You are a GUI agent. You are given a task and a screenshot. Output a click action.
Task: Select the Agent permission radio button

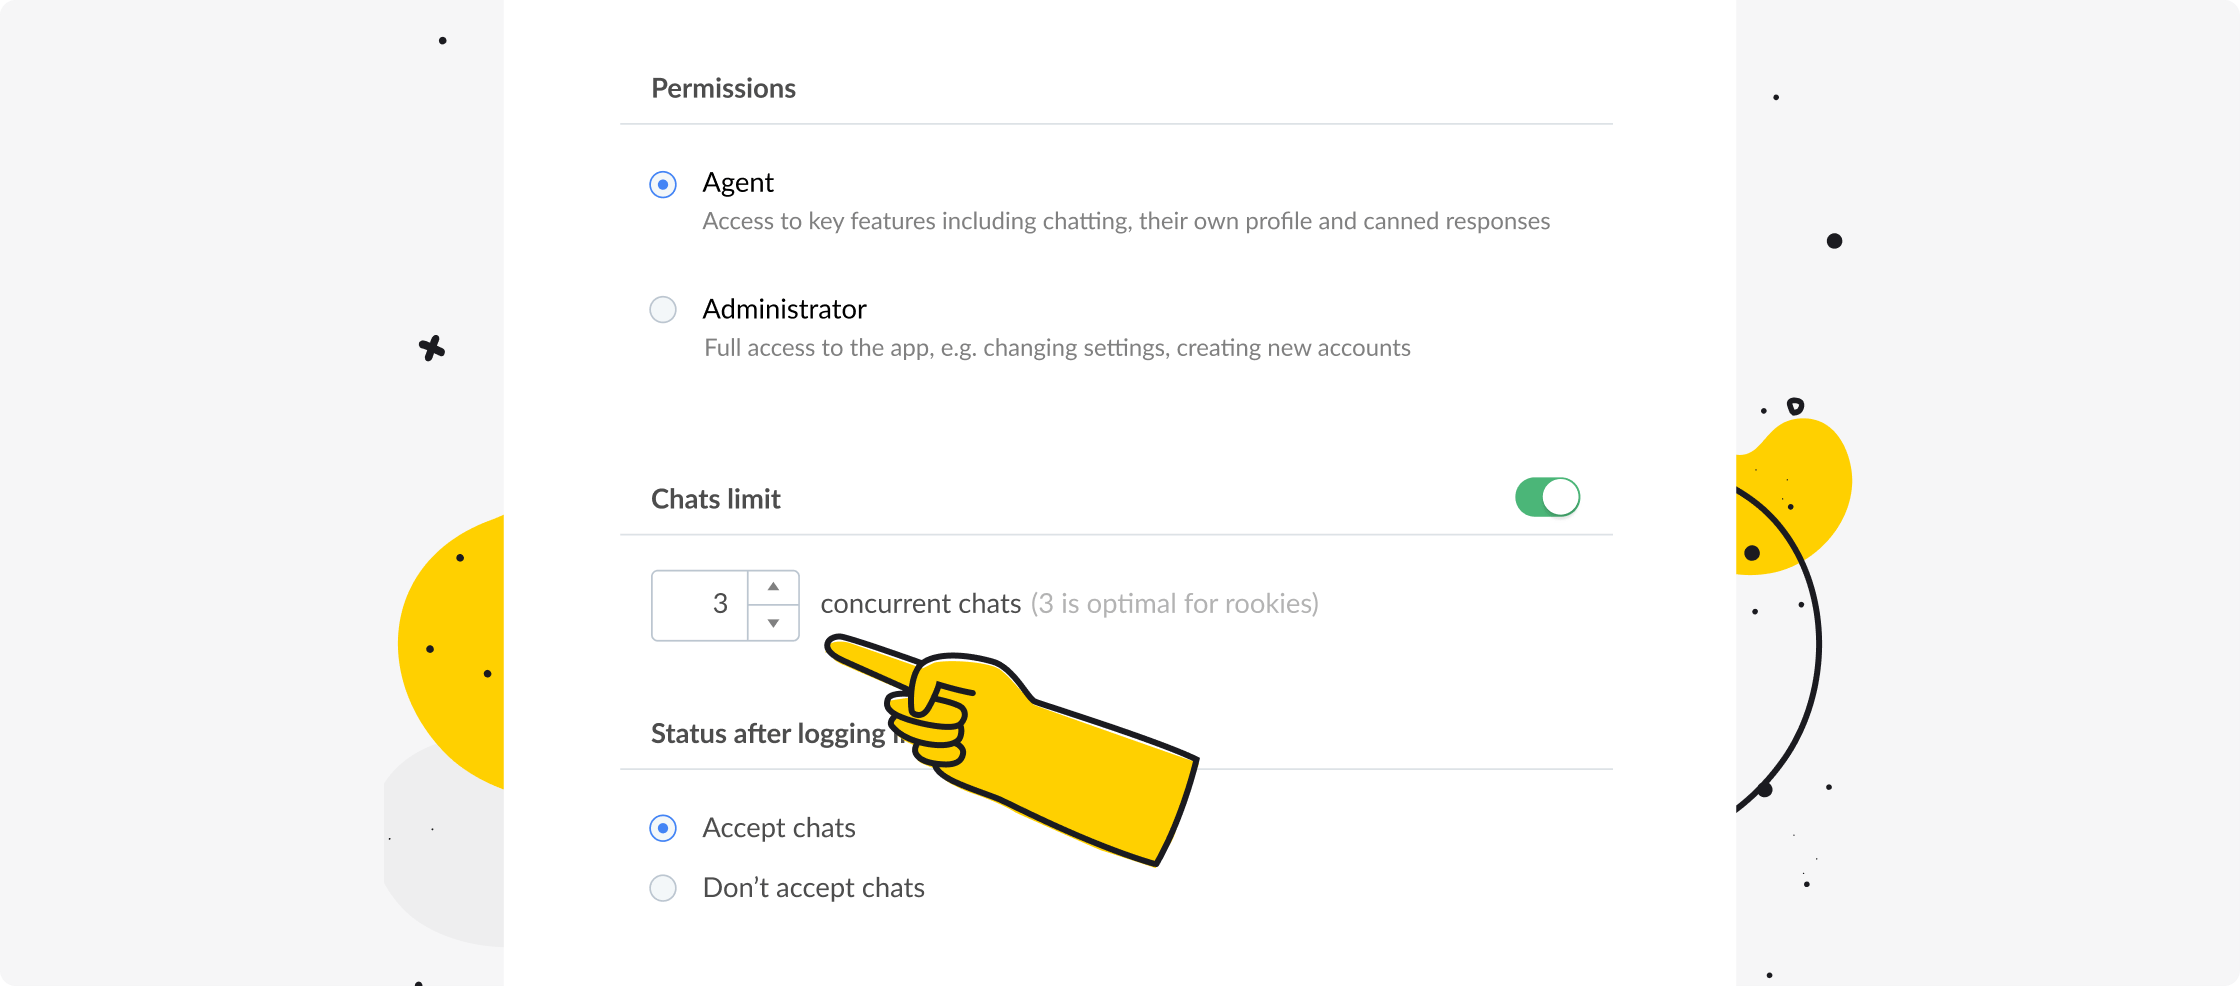click(663, 184)
